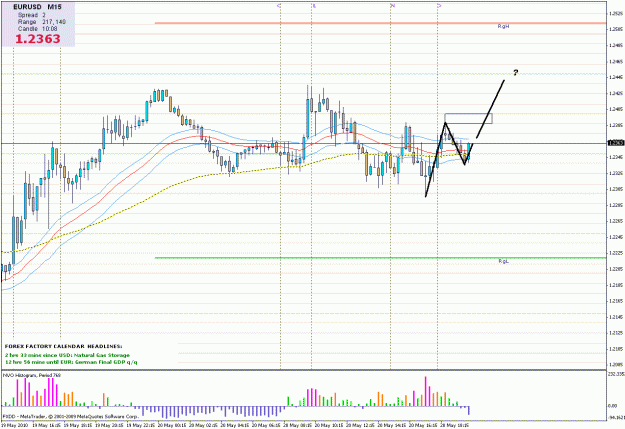The width and height of the screenshot is (625, 429).
Task: Select the Spread 2 info line
Action: pos(32,15)
